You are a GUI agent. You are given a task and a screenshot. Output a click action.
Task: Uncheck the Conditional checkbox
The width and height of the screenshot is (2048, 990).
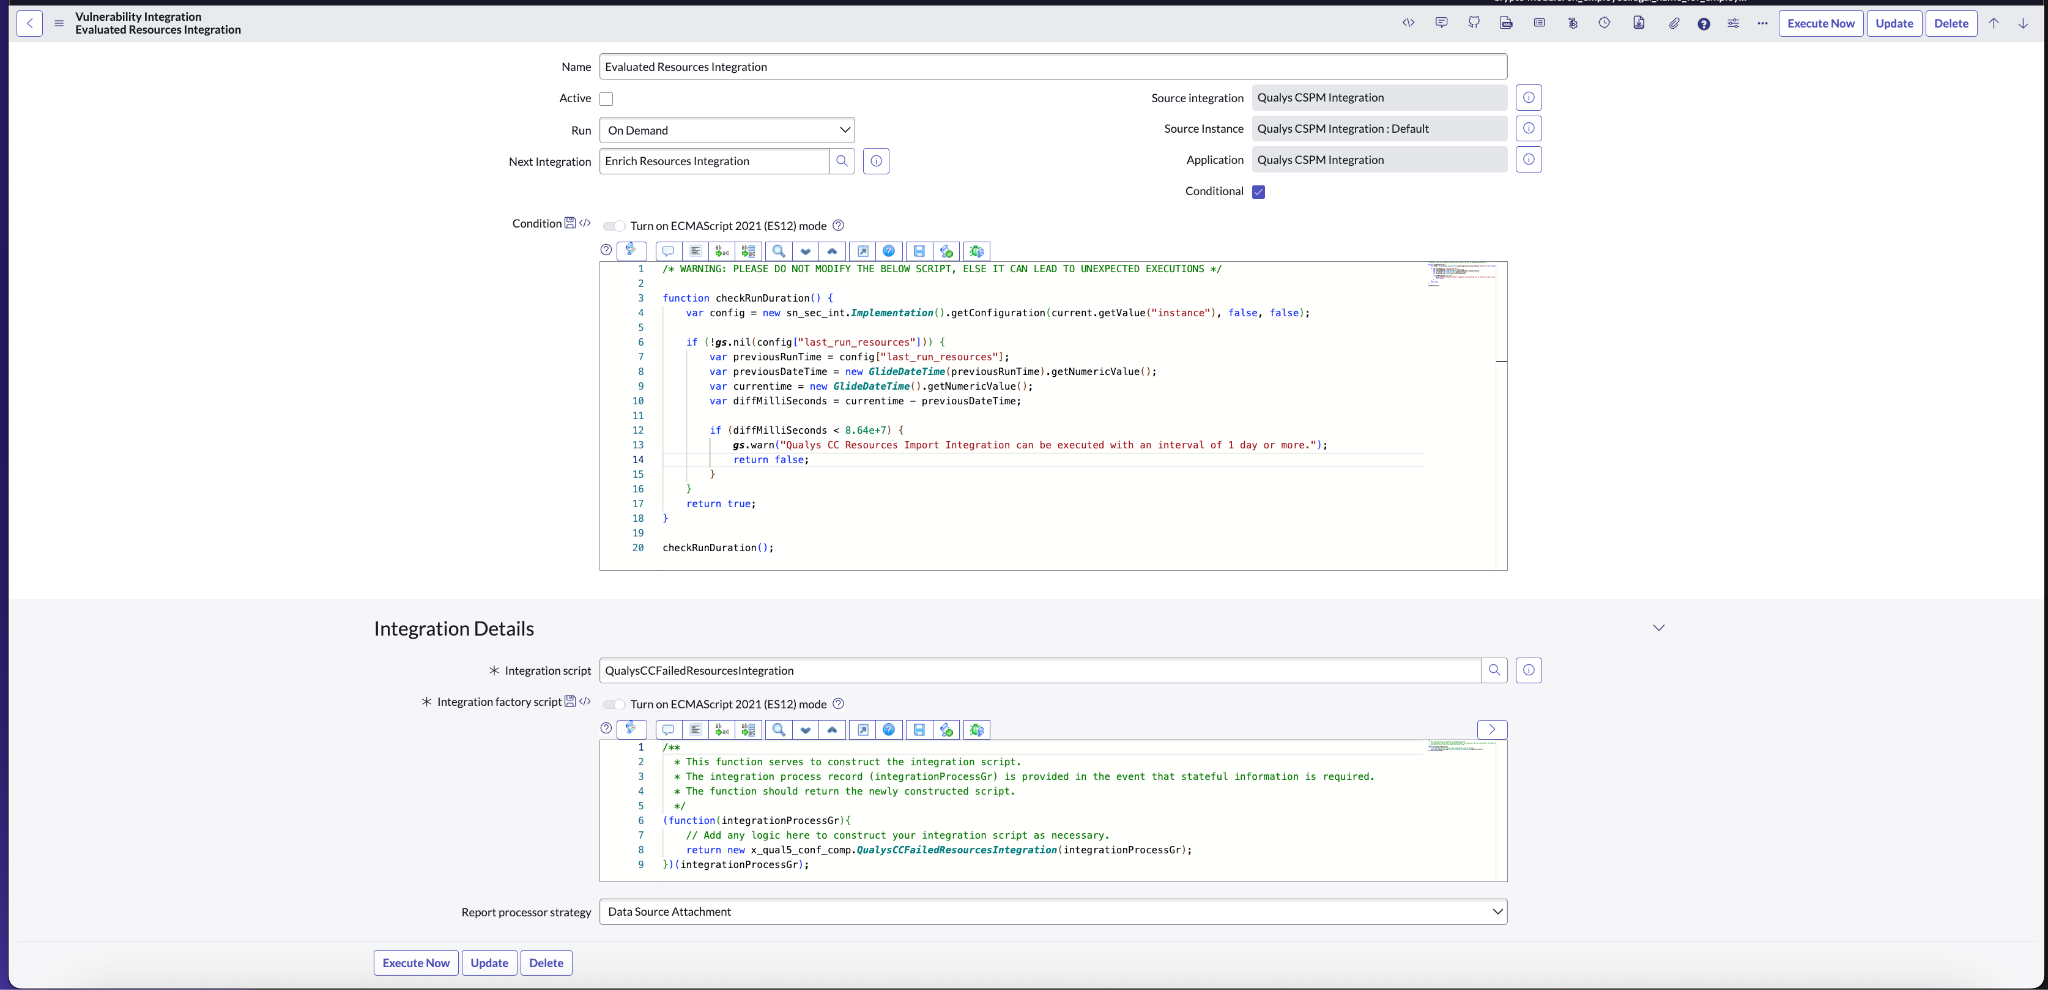(1259, 192)
